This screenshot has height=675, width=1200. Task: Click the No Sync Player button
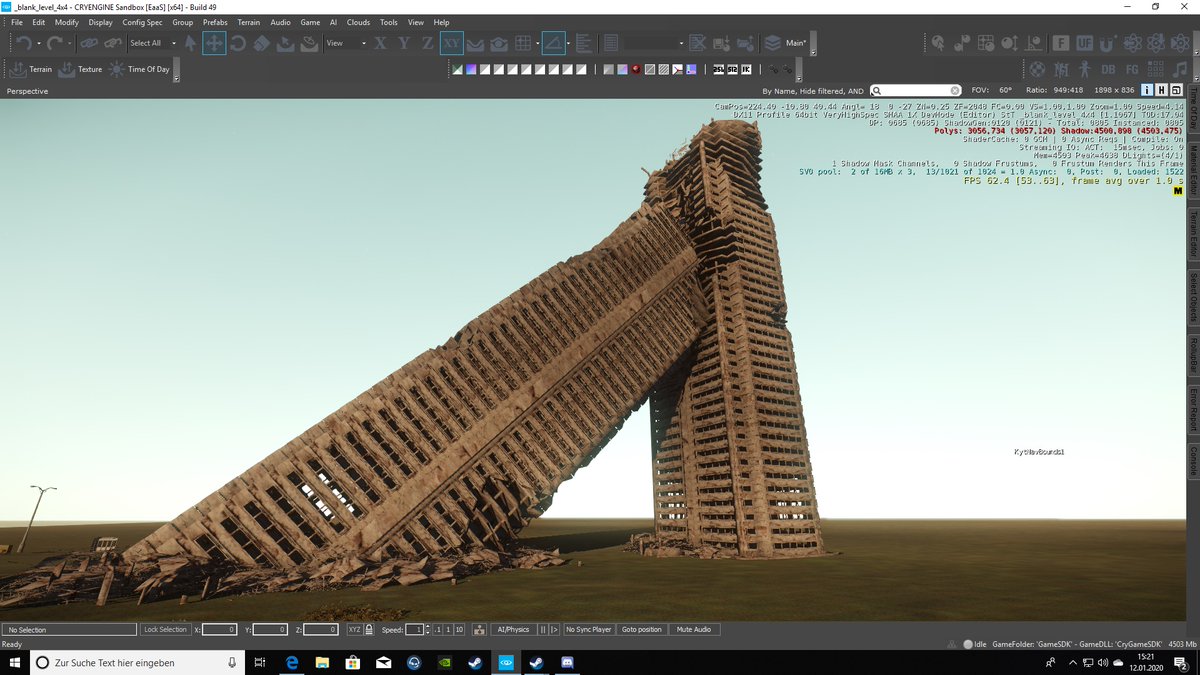click(x=589, y=630)
